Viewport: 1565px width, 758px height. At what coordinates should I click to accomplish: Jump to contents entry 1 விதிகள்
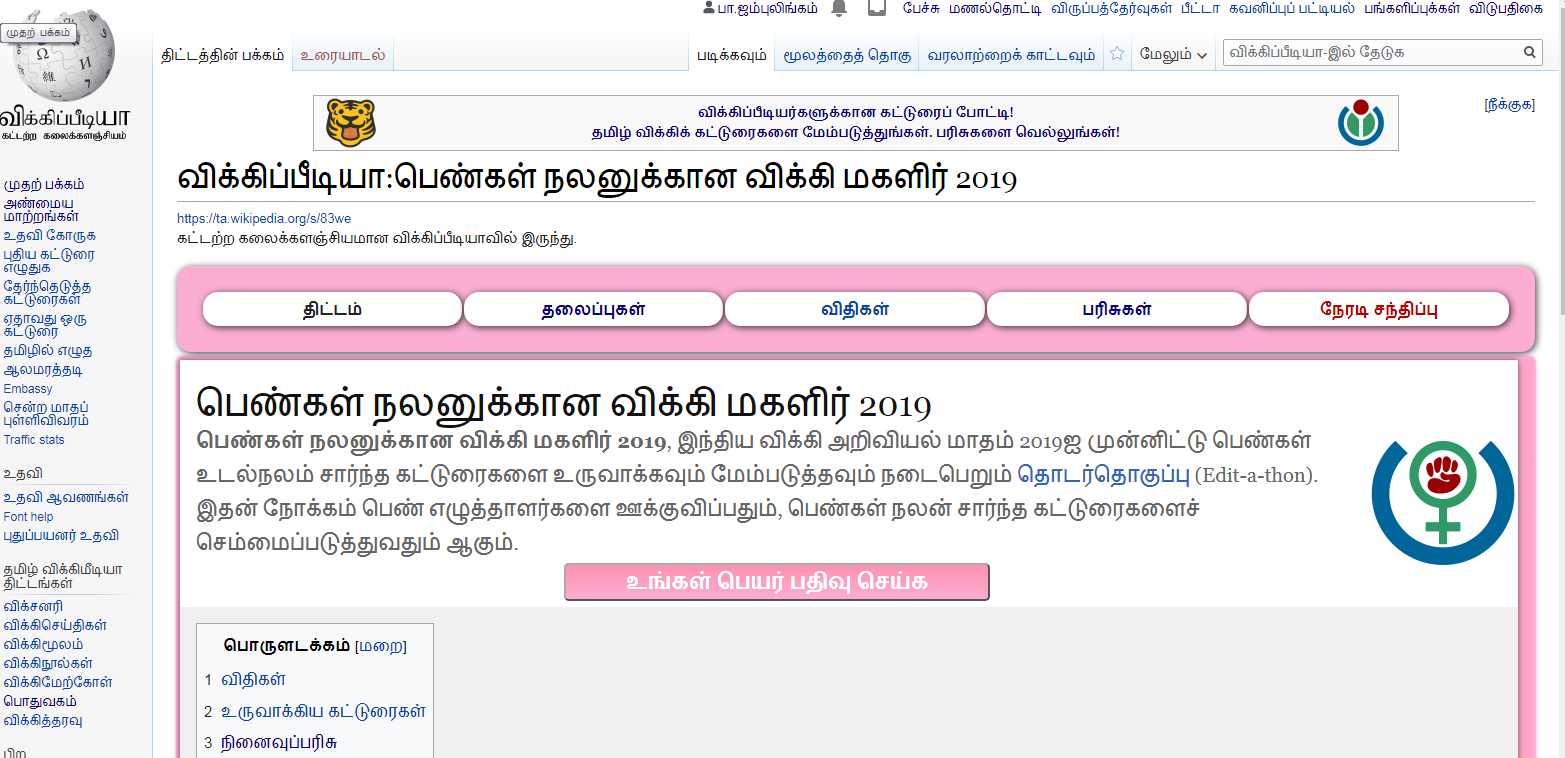point(245,680)
